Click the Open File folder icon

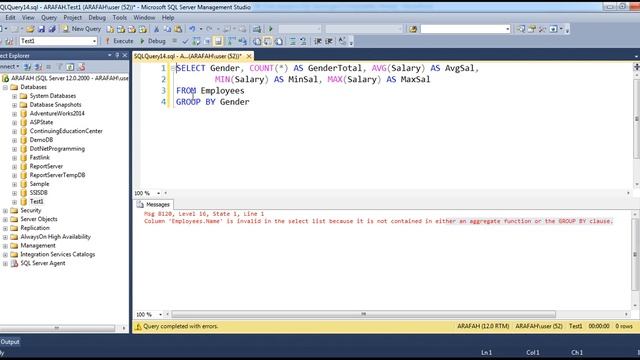point(30,29)
